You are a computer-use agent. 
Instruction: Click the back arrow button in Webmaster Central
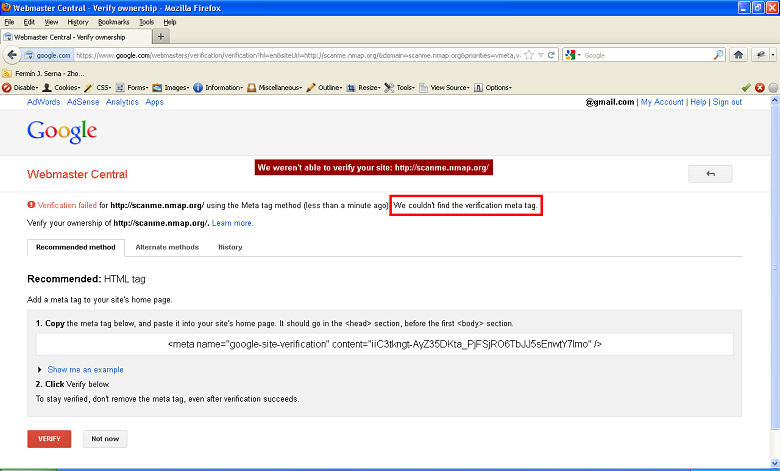click(710, 174)
